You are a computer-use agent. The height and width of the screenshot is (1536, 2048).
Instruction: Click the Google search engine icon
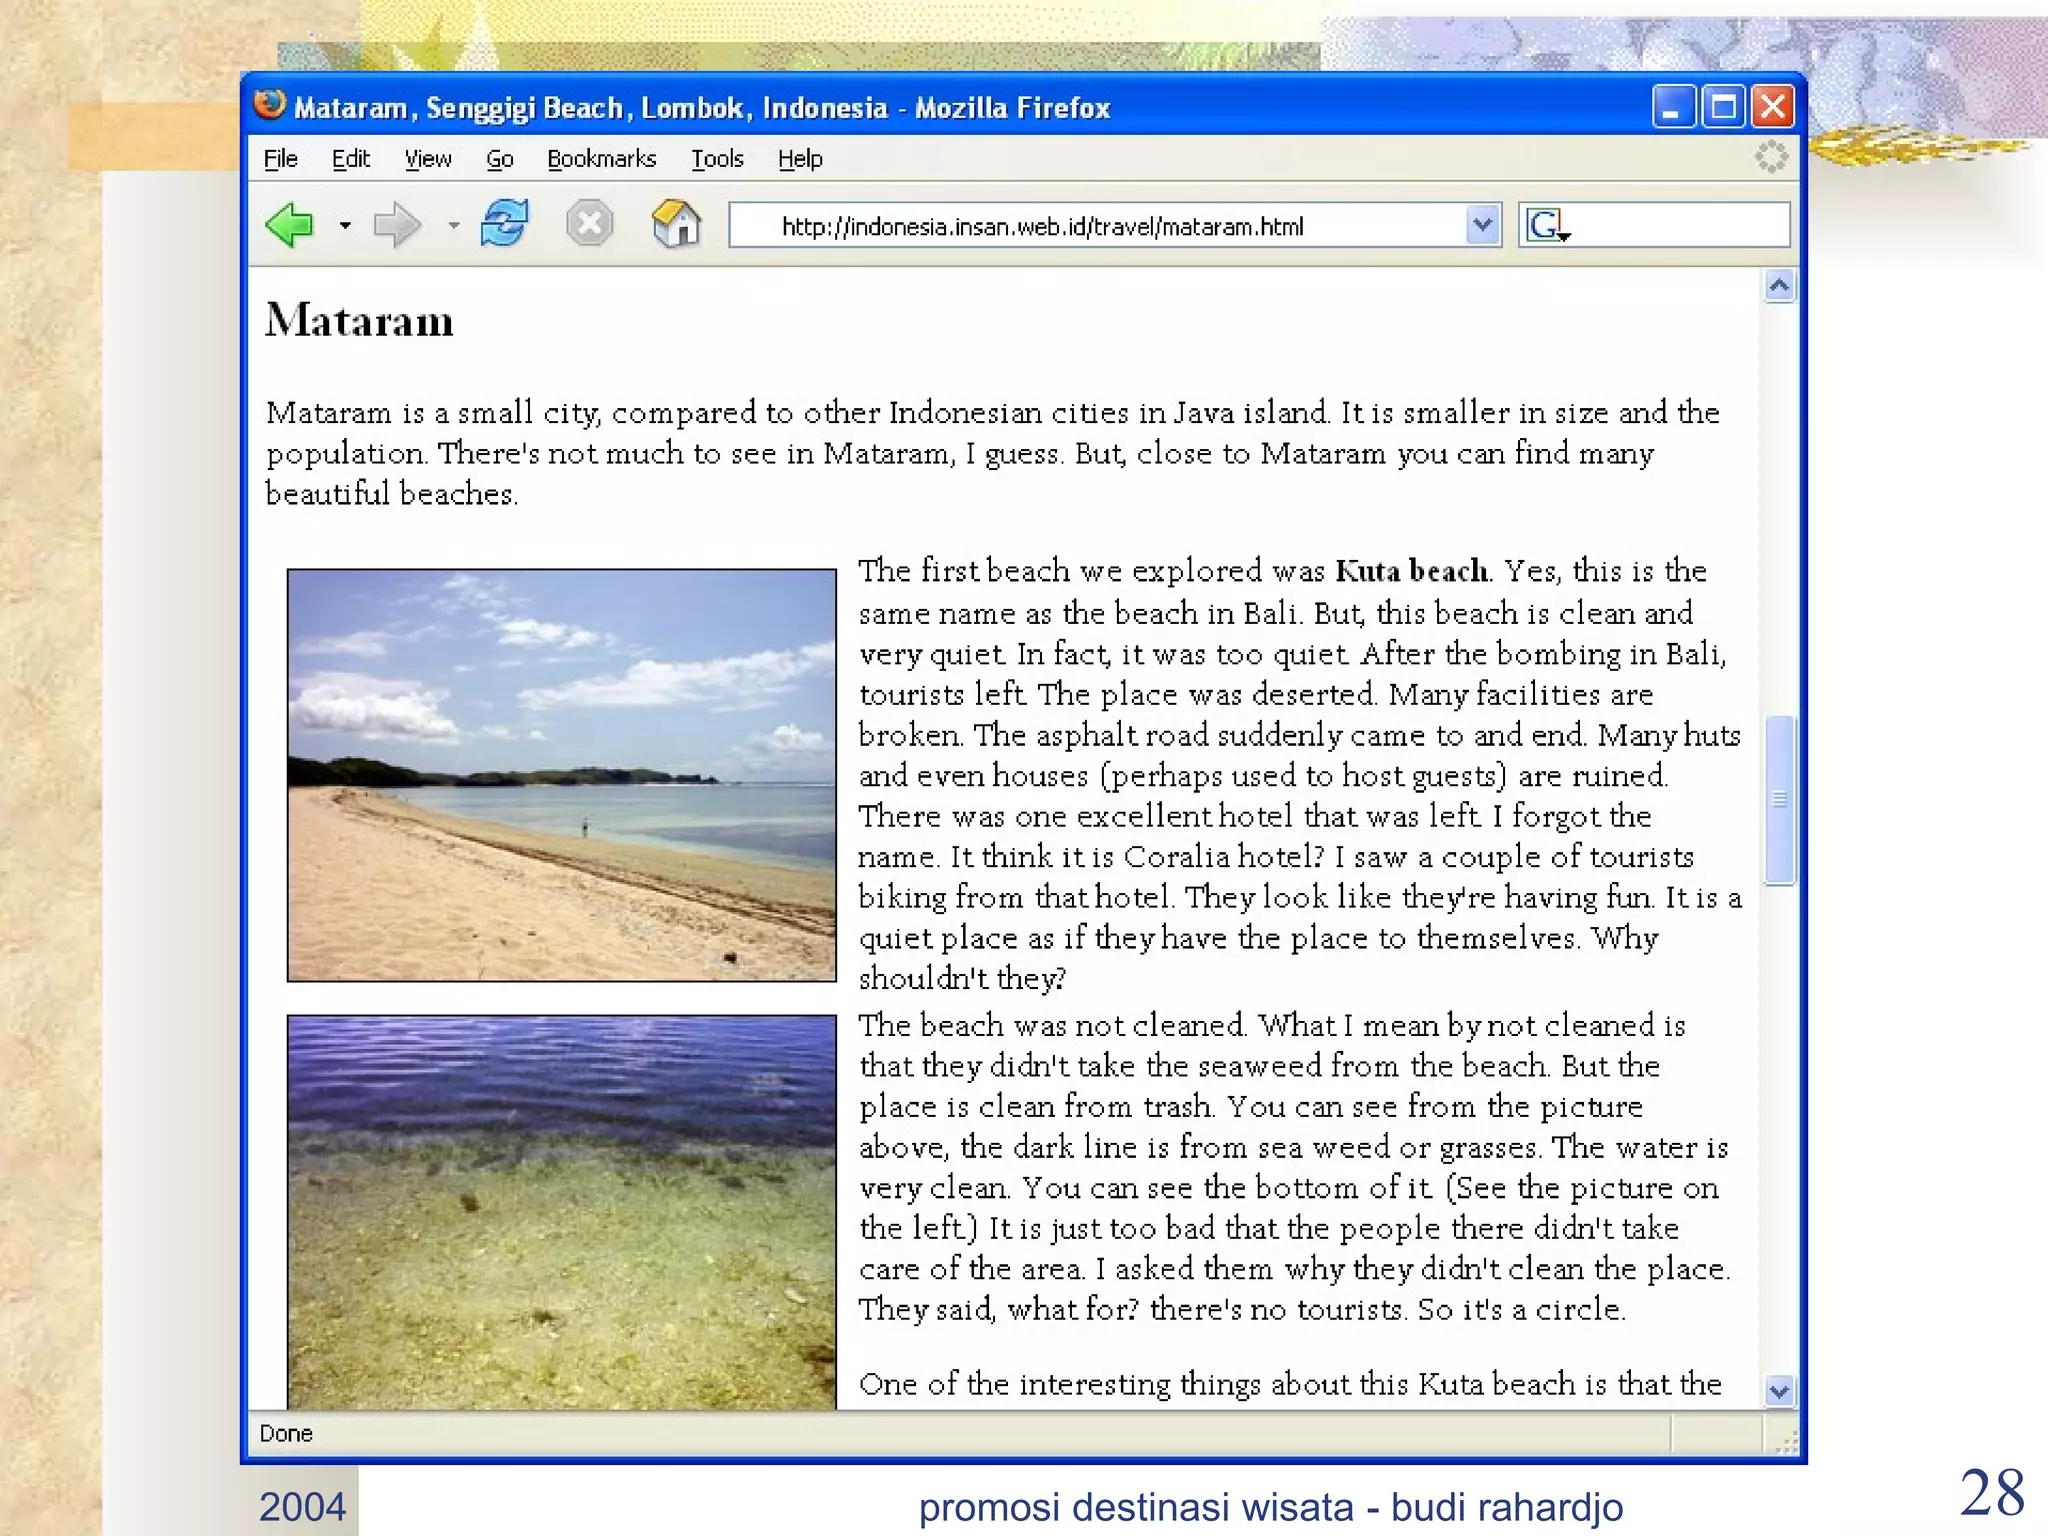pos(1545,226)
